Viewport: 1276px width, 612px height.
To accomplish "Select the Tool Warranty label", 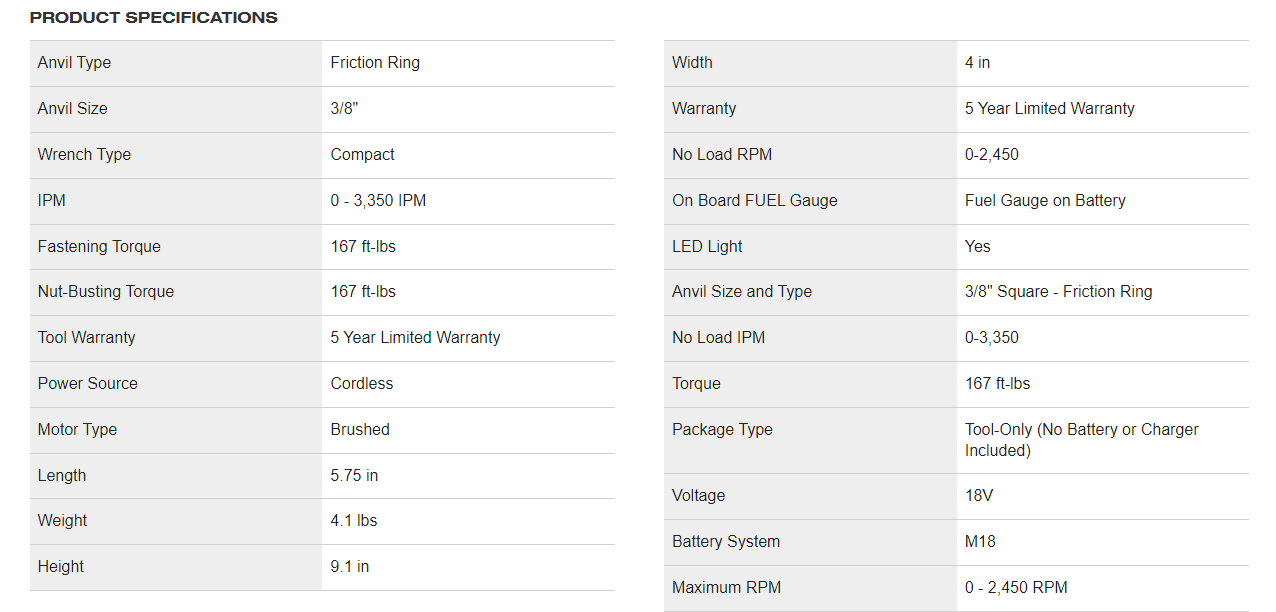I will 86,338.
